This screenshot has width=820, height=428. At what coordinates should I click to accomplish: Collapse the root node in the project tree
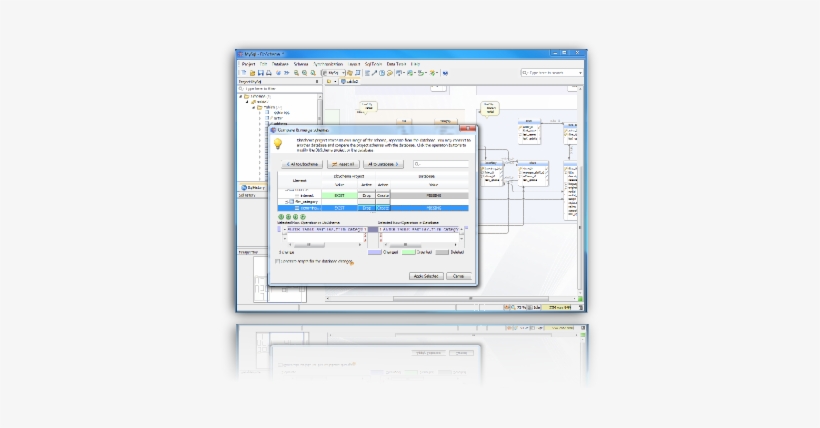pos(241,97)
